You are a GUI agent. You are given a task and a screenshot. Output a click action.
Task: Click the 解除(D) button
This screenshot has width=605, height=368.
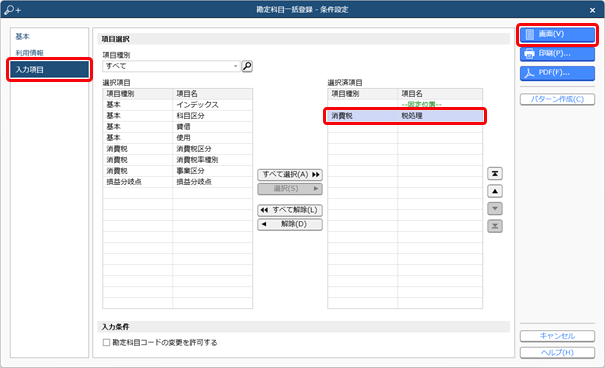pos(290,225)
